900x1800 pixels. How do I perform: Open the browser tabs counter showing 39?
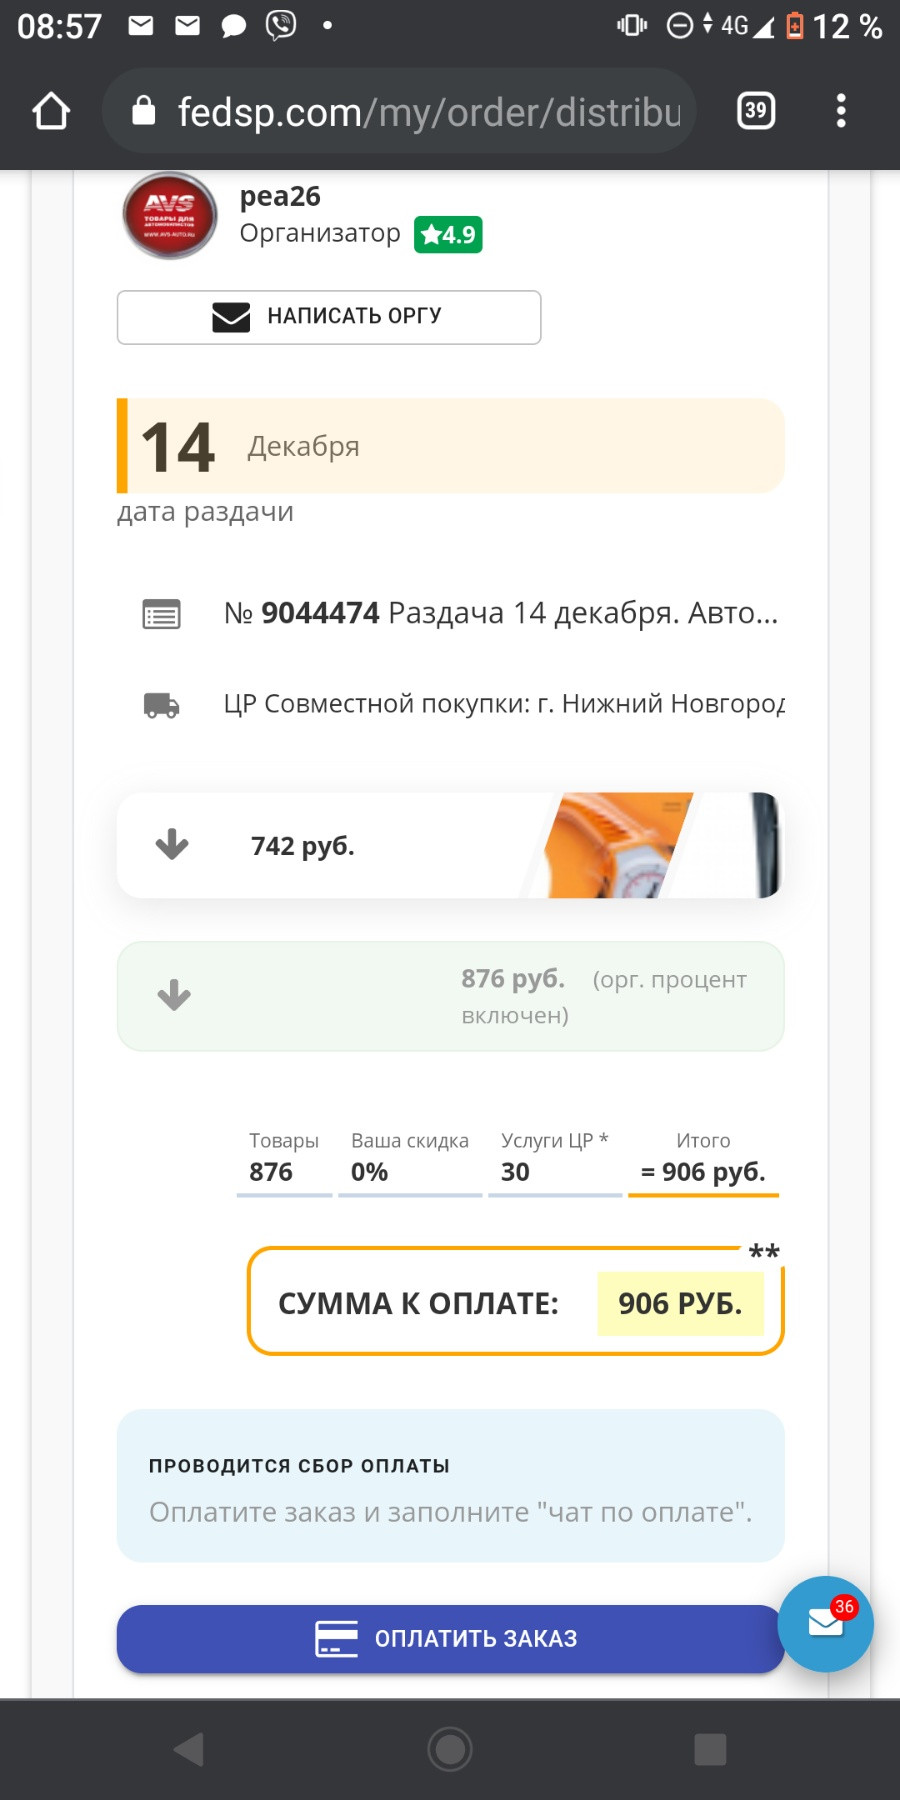coord(756,110)
